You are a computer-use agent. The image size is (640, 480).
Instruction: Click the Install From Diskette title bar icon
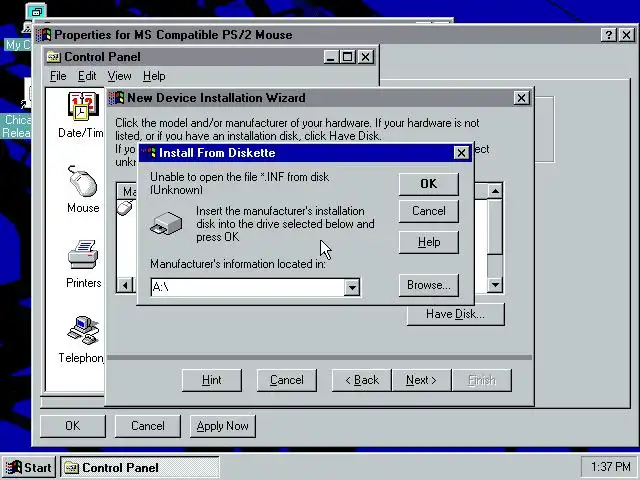(149, 153)
